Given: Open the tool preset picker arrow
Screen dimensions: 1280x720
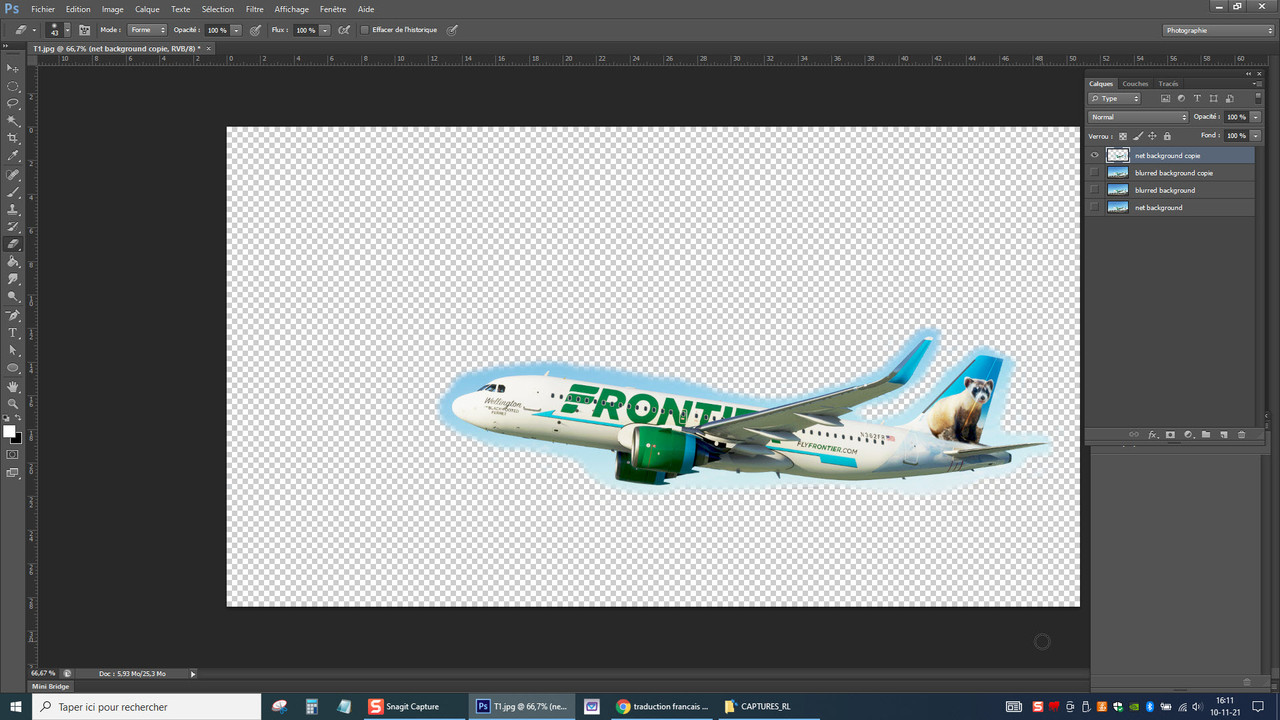Looking at the screenshot, I should tap(34, 30).
